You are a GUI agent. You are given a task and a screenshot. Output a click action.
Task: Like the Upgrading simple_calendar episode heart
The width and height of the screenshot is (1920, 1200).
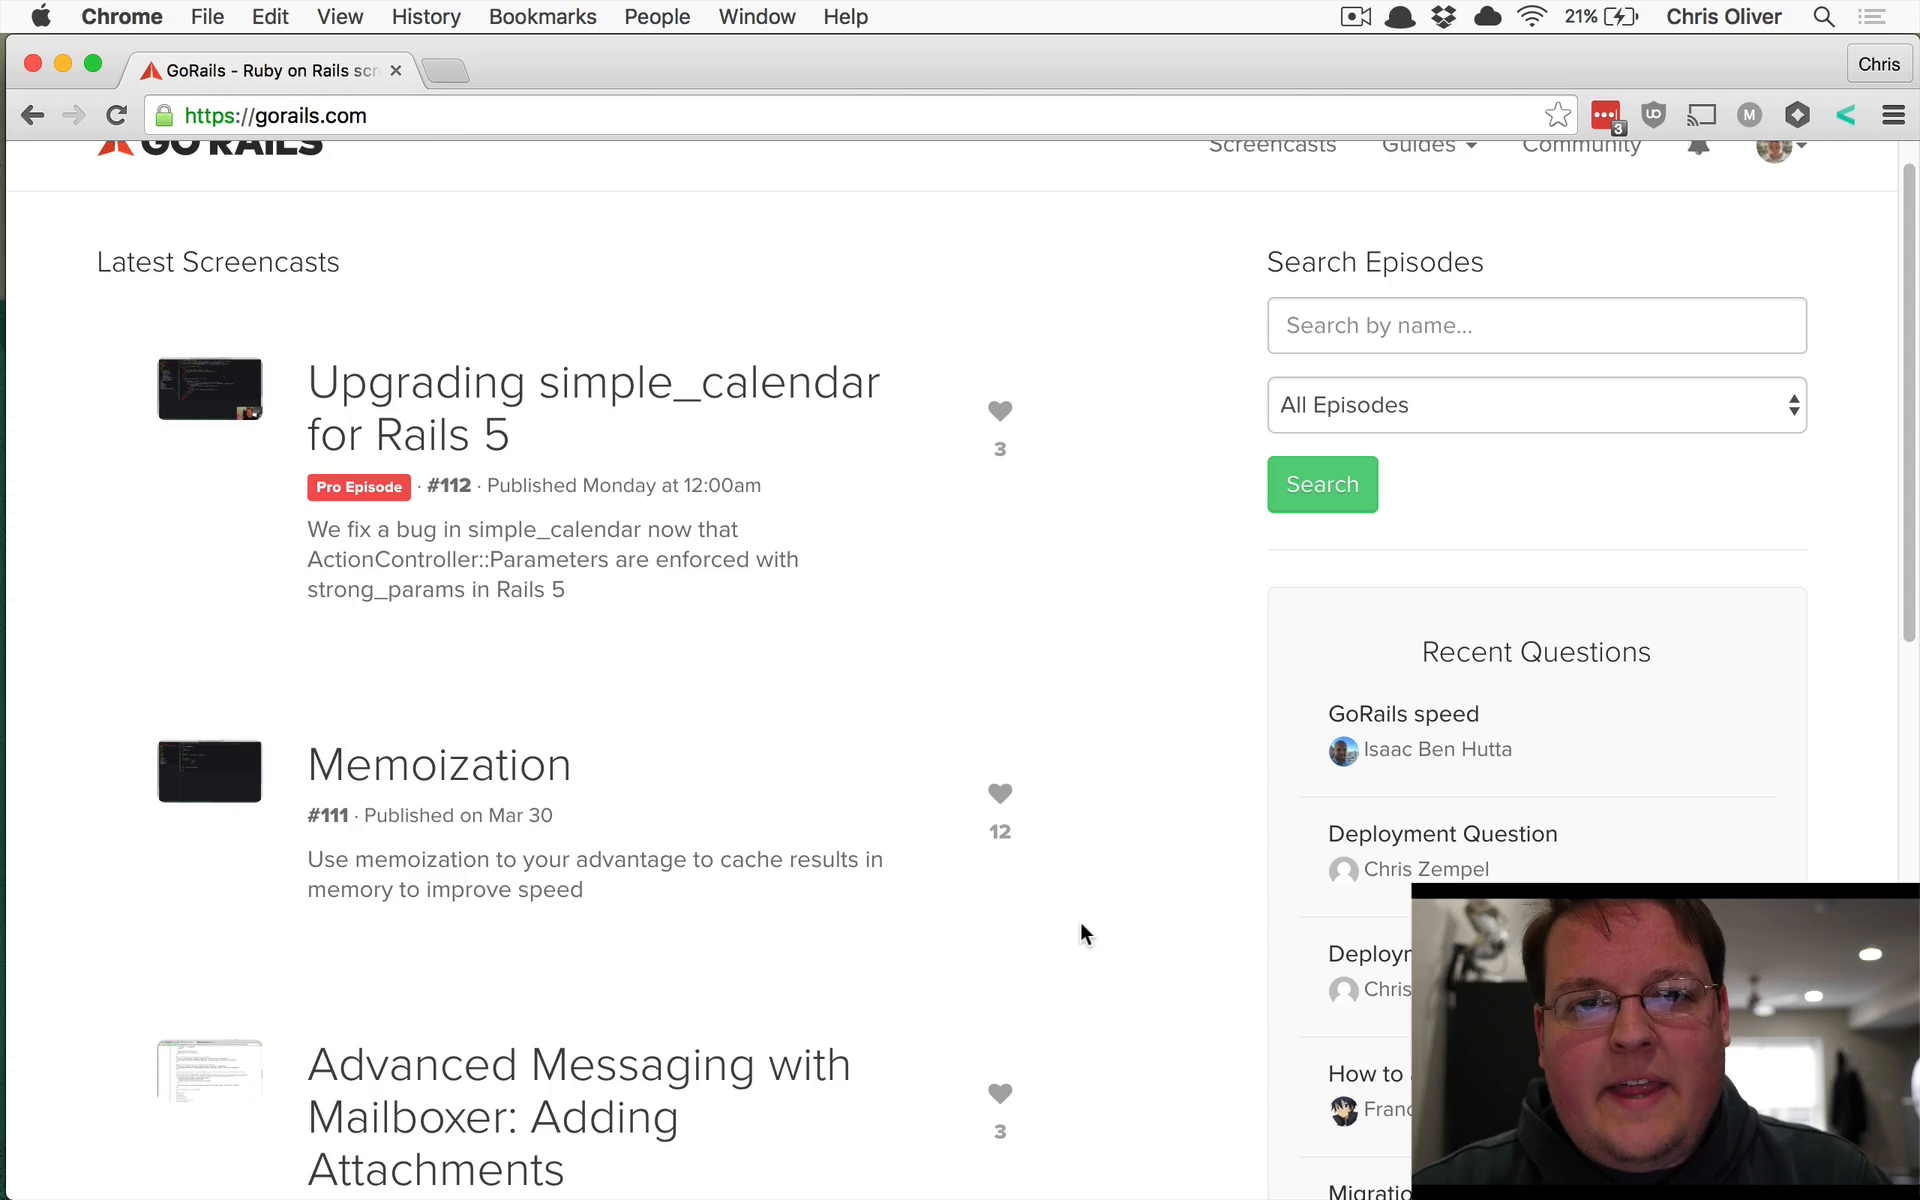[1000, 411]
